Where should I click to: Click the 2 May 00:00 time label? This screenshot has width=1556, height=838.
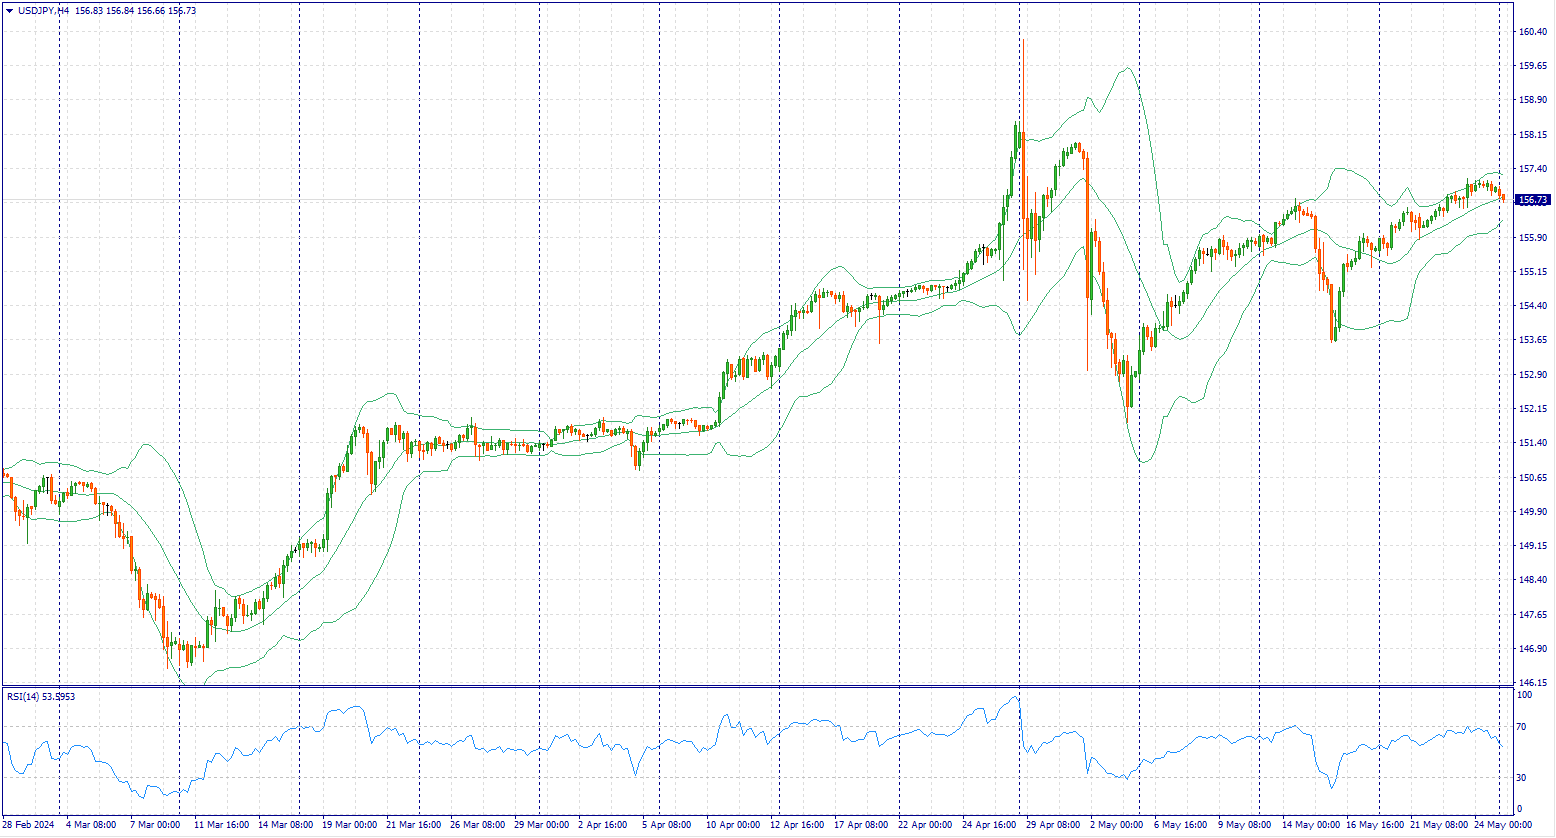(x=1116, y=826)
